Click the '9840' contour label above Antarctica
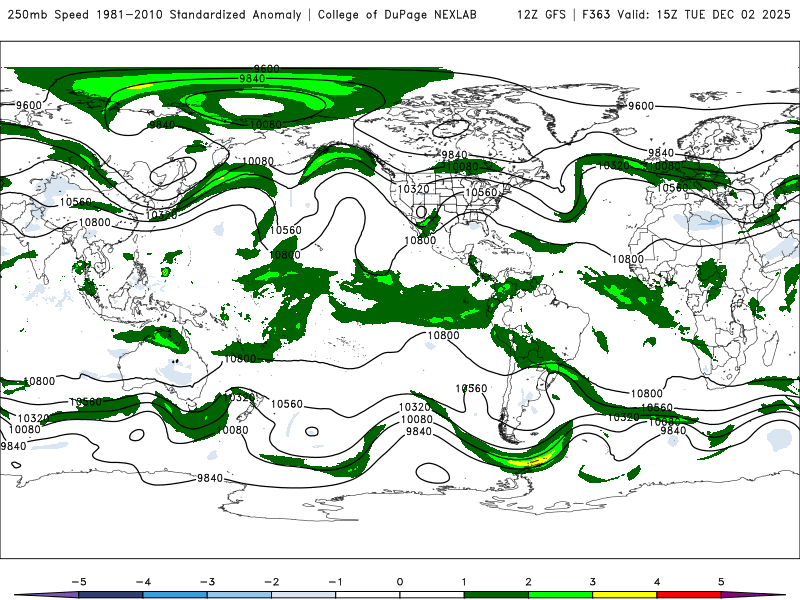The height and width of the screenshot is (600, 800). point(210,478)
